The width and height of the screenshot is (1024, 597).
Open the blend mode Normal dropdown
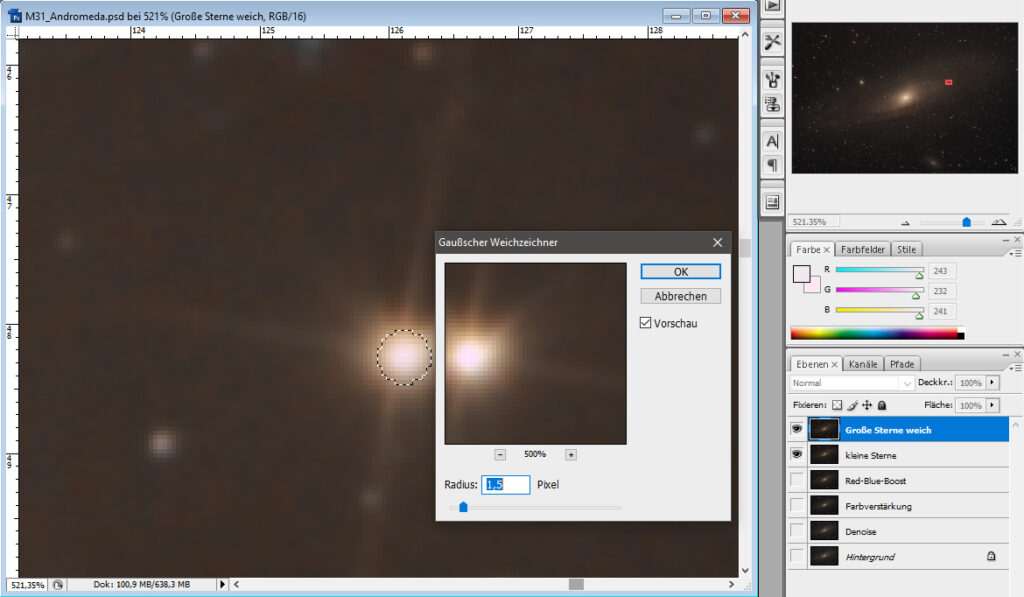852,383
